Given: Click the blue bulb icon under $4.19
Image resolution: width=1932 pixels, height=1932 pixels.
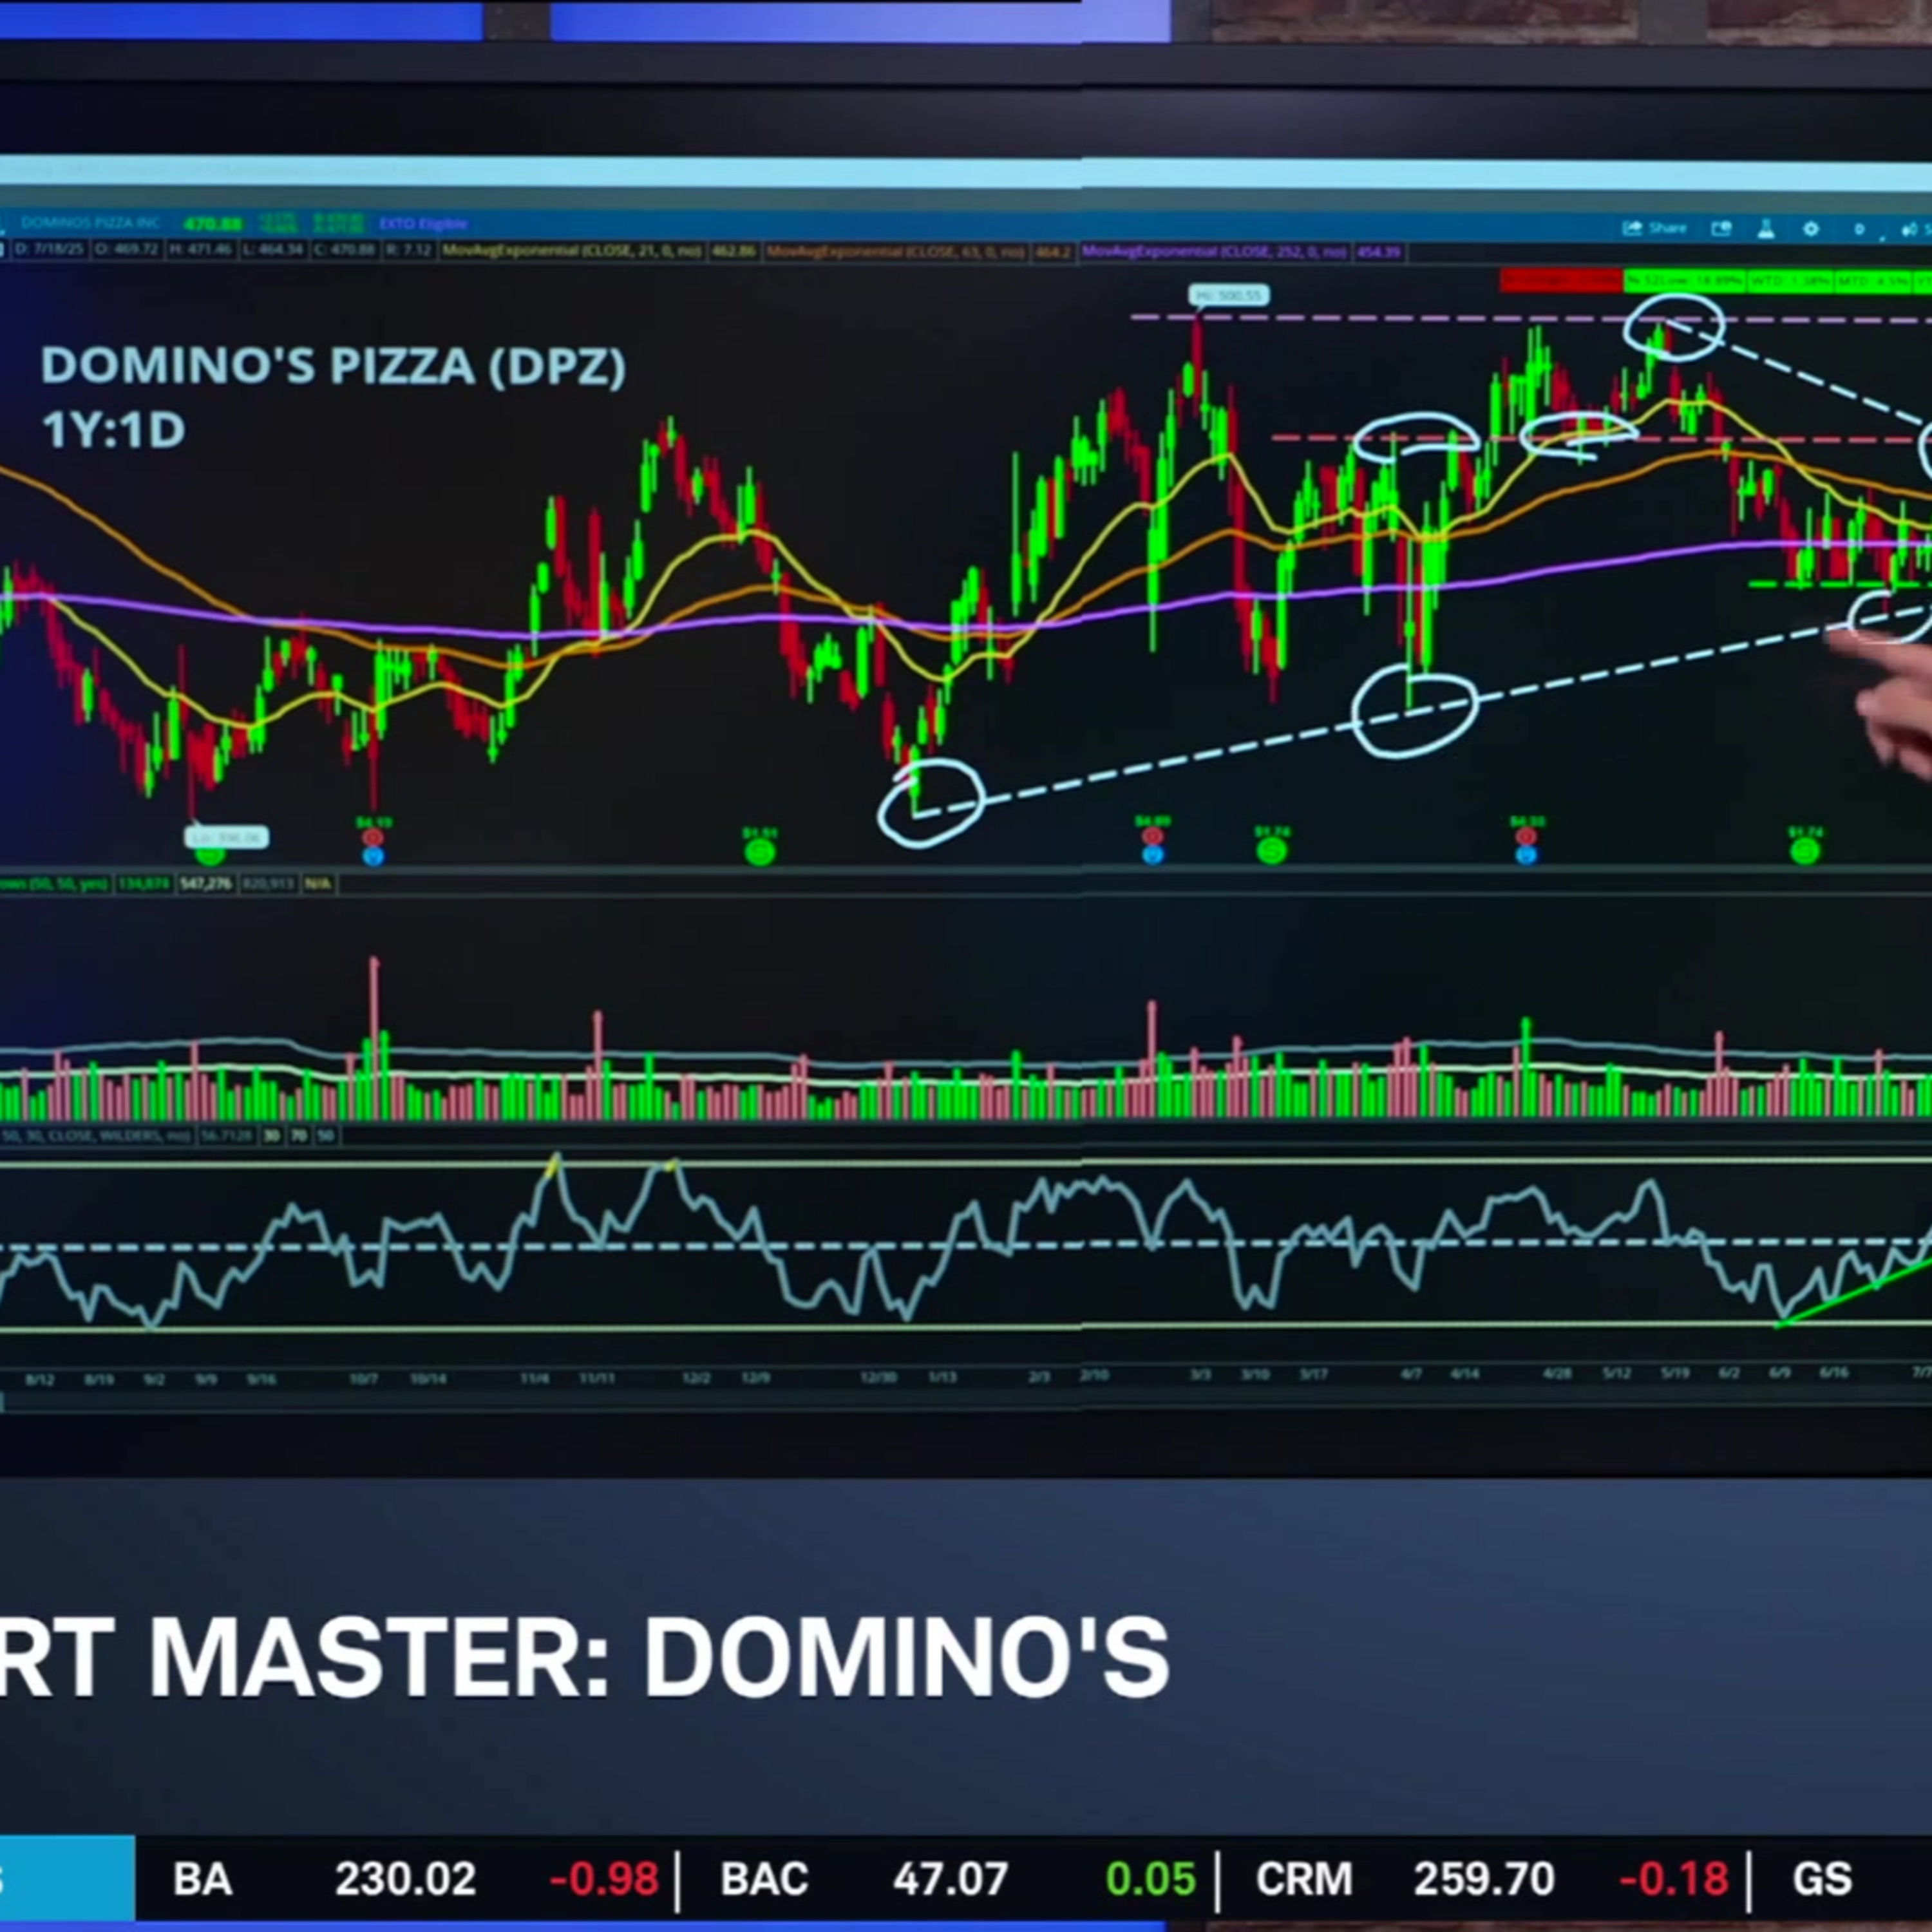Looking at the screenshot, I should (x=373, y=856).
